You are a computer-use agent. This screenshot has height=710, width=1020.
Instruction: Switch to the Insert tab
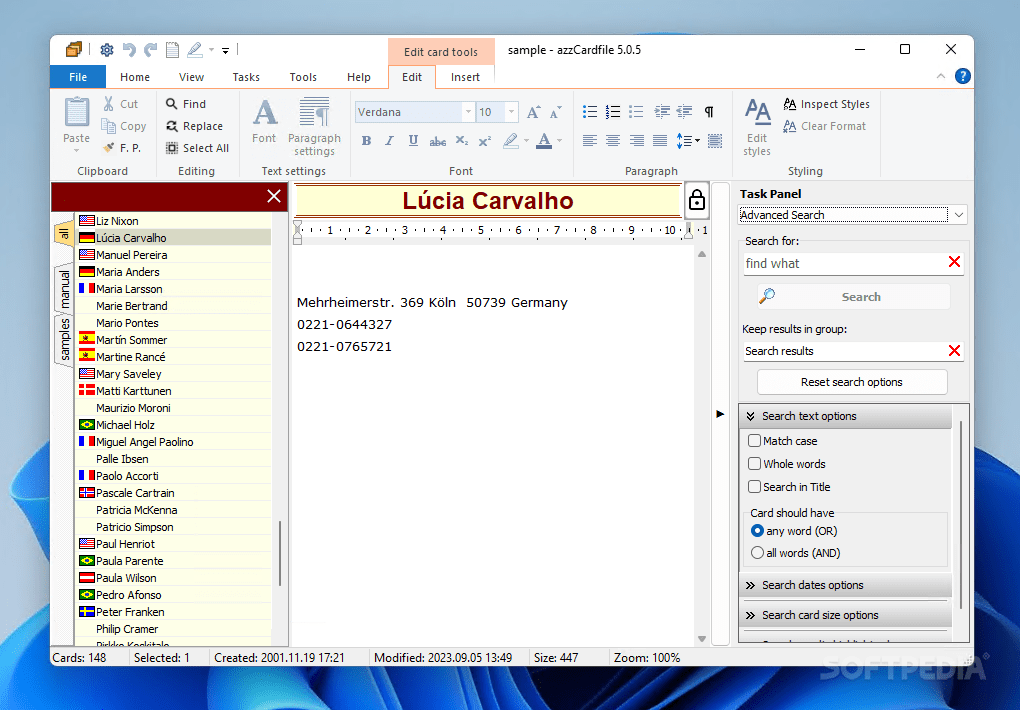[x=464, y=76]
